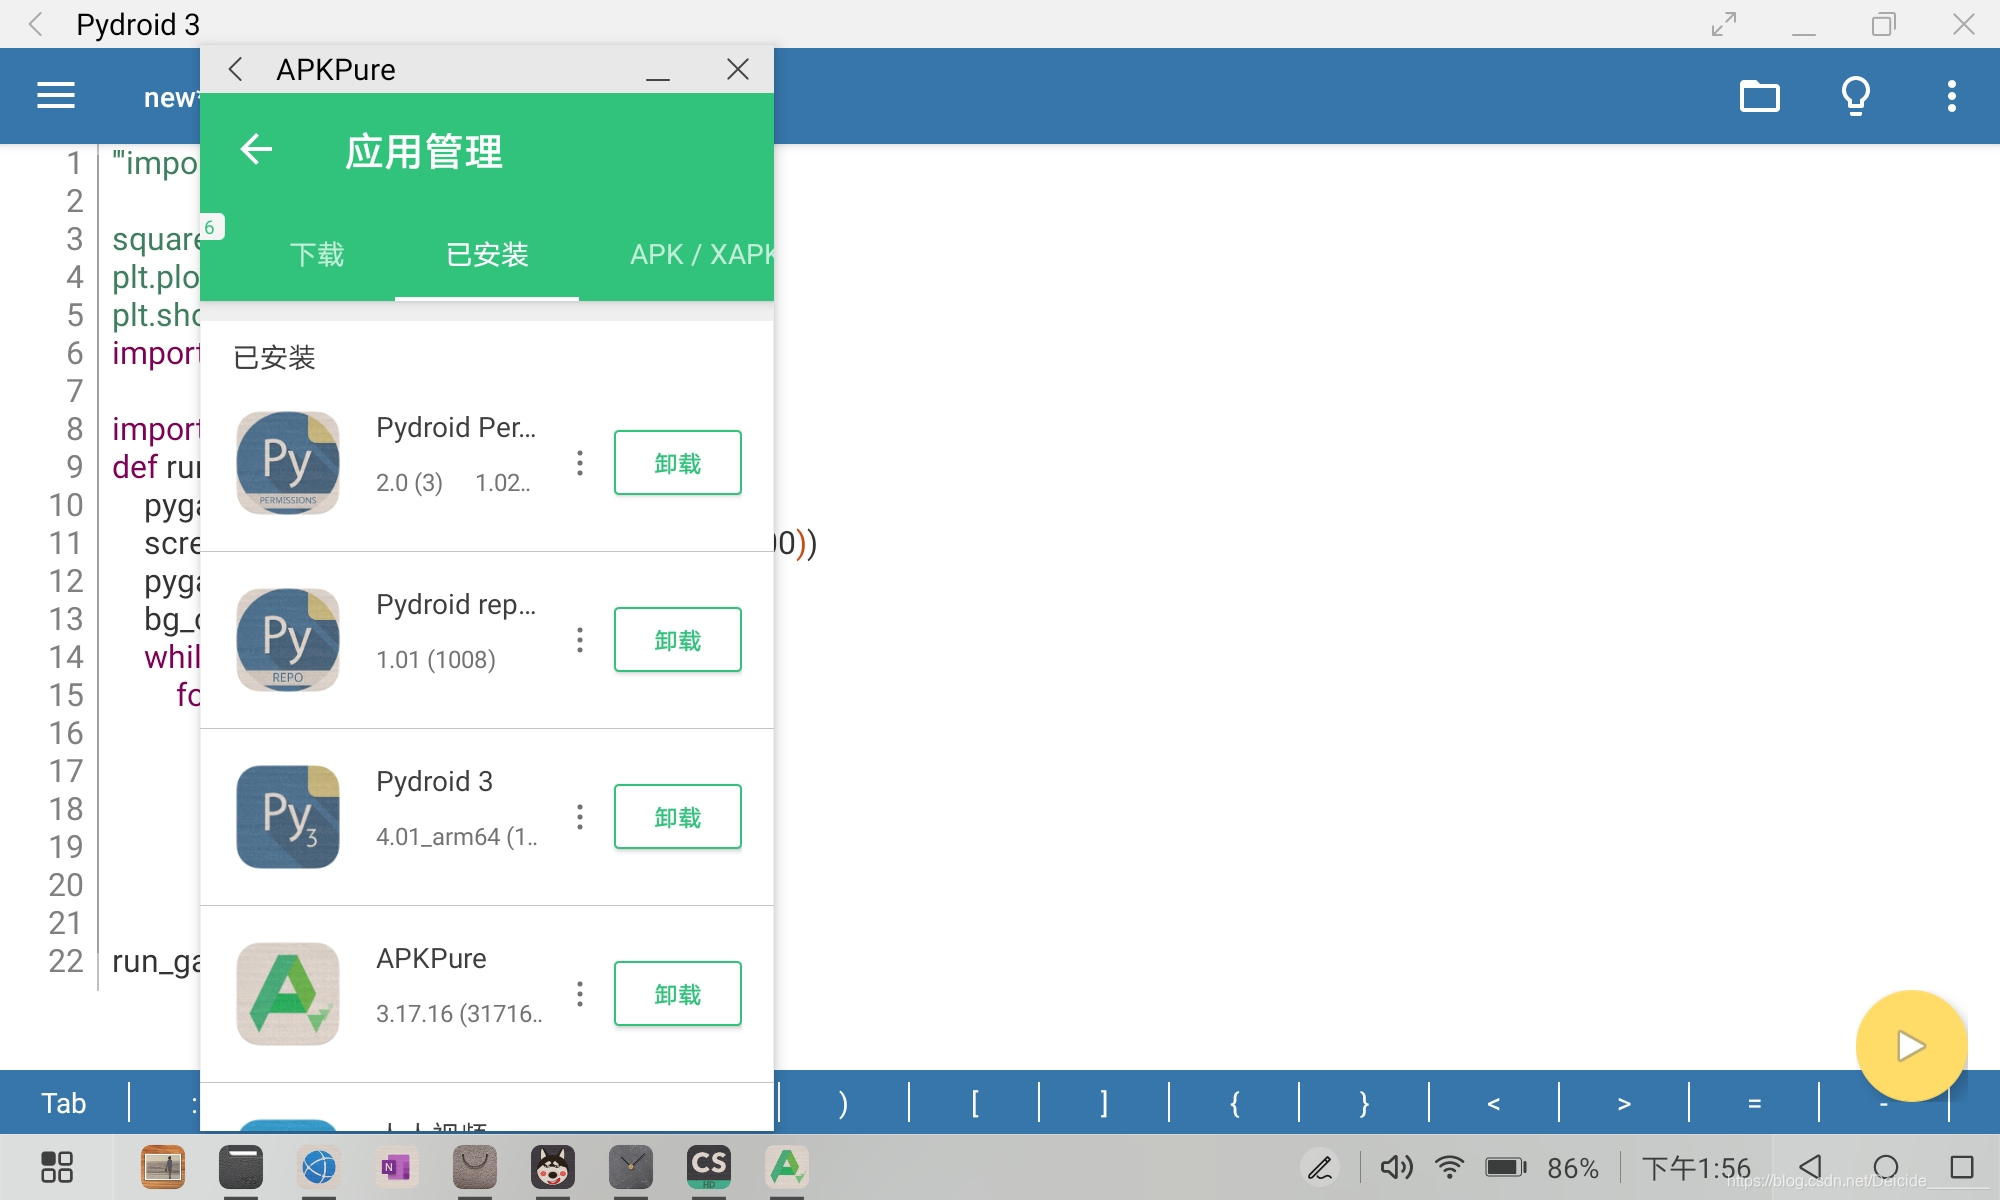This screenshot has width=2000, height=1200.
Task: Click the lightbulb hints icon
Action: point(1856,96)
